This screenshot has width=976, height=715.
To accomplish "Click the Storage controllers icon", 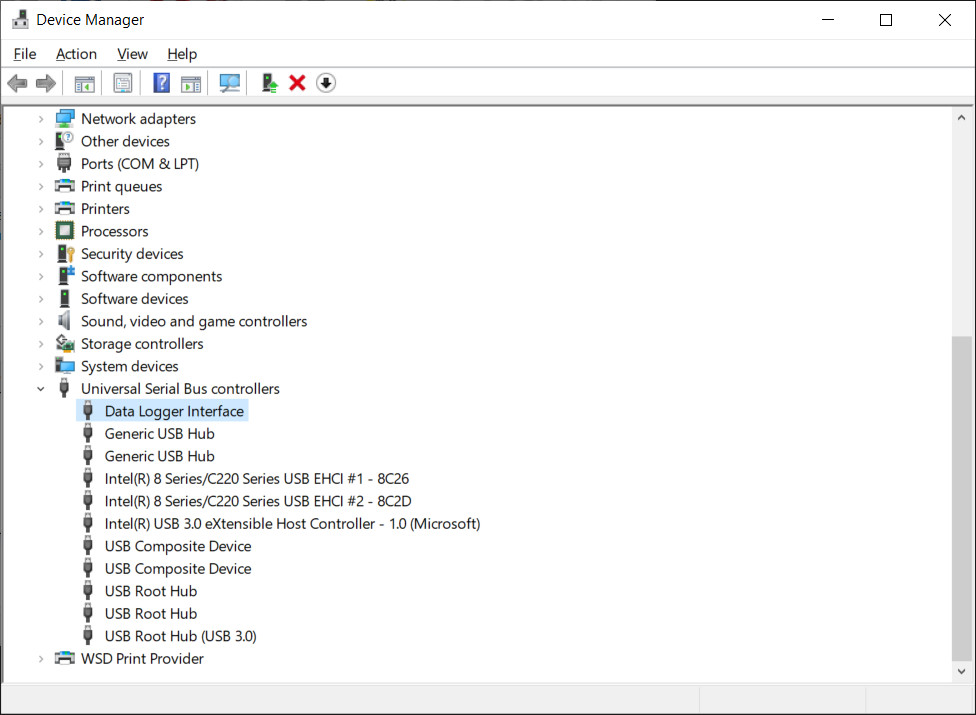I will [65, 343].
